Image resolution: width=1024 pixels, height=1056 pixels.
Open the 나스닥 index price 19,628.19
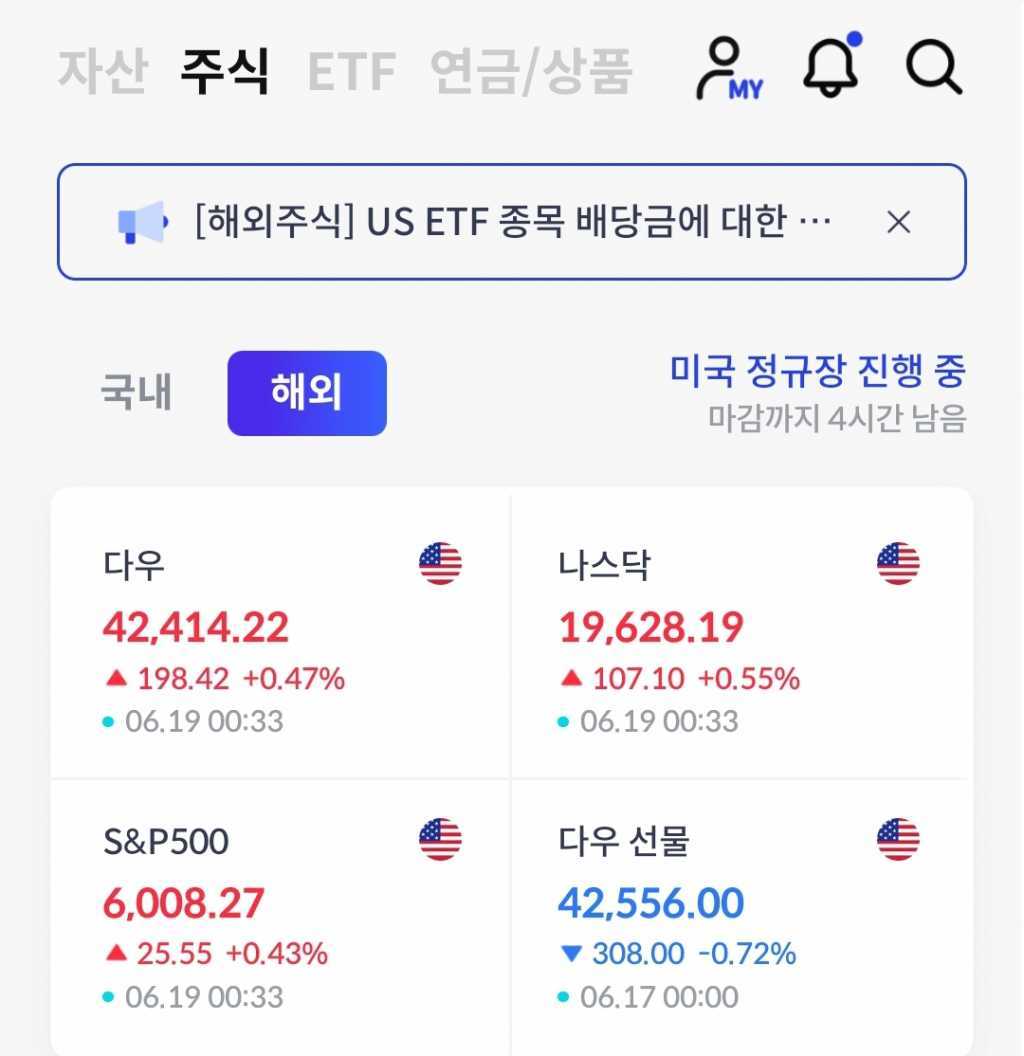click(x=651, y=627)
